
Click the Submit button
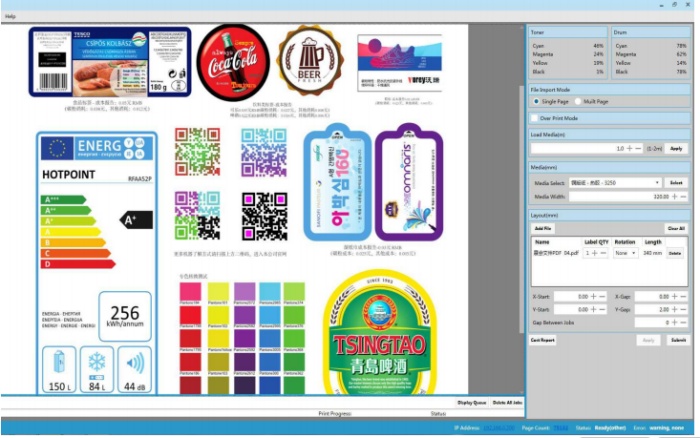[678, 340]
